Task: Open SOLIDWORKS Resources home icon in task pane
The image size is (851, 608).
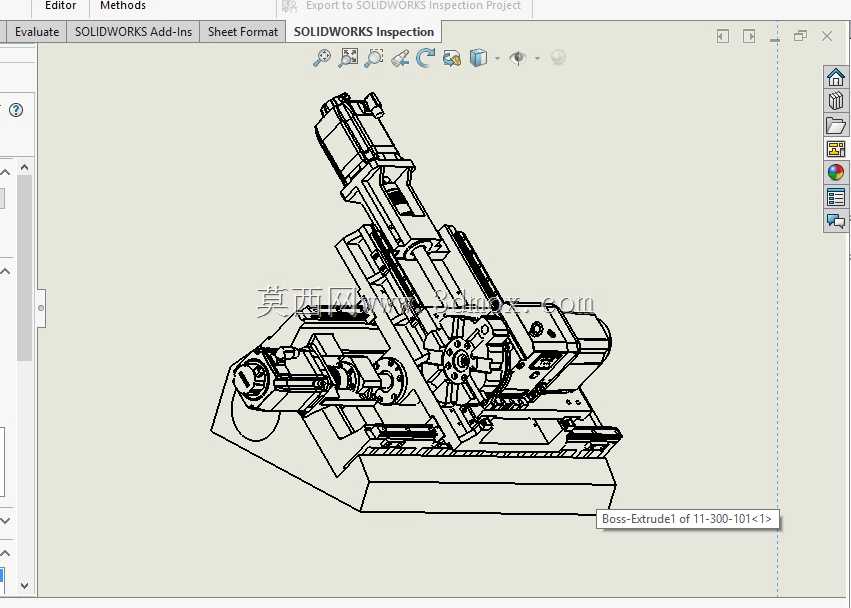Action: pos(836,77)
